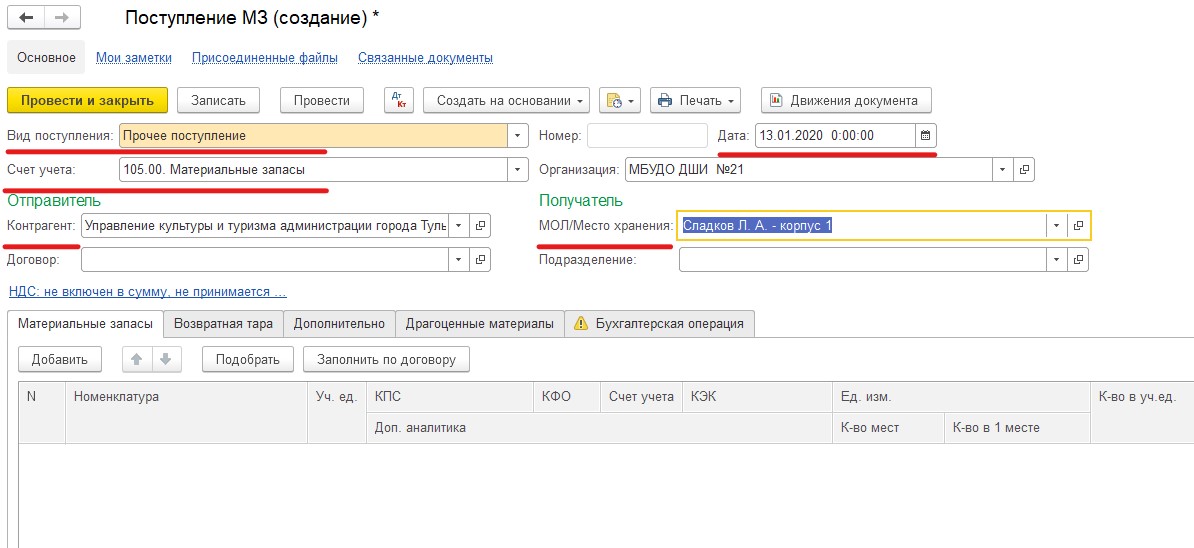
Task: Open the Дт/Кт accounting entries icon
Action: (399, 100)
